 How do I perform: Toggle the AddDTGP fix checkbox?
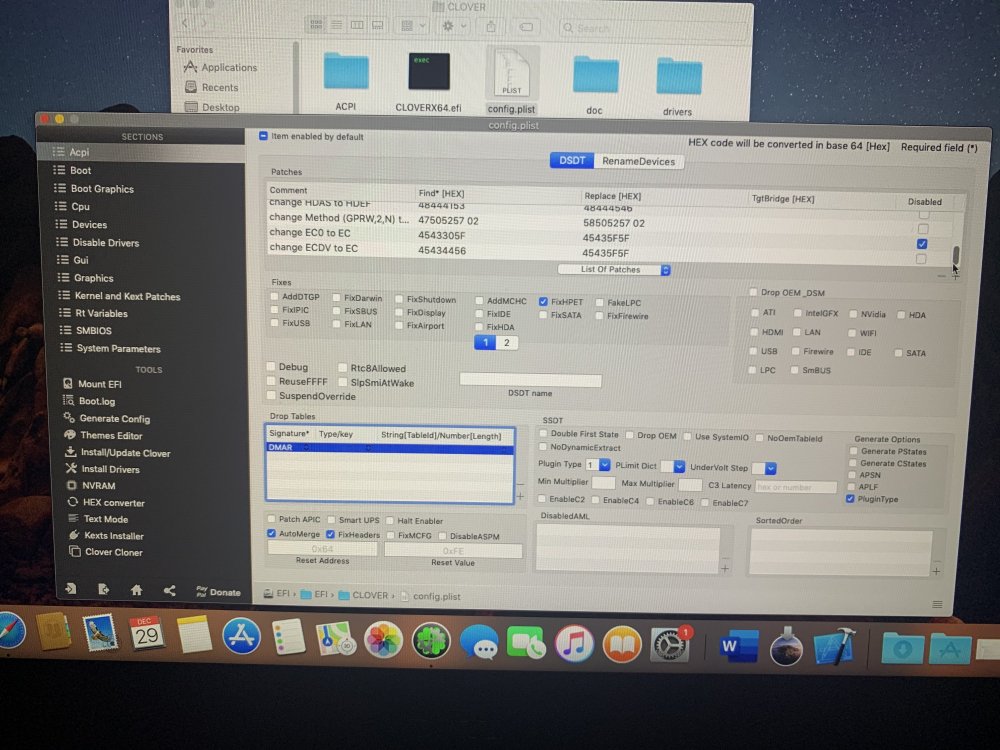click(x=275, y=297)
